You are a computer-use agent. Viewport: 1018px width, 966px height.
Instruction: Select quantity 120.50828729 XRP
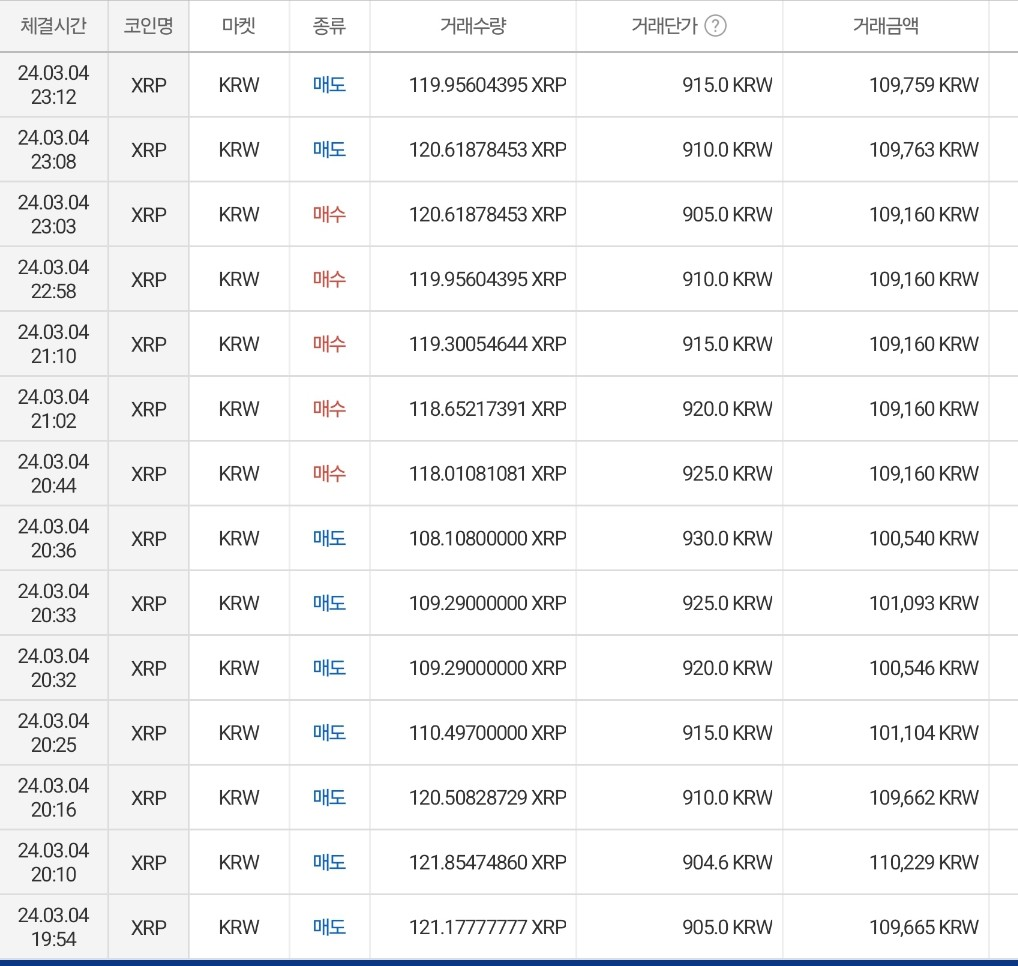point(488,798)
